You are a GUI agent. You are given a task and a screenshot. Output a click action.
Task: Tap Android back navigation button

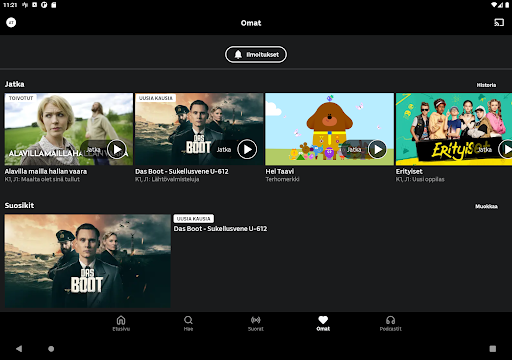click(x=19, y=349)
